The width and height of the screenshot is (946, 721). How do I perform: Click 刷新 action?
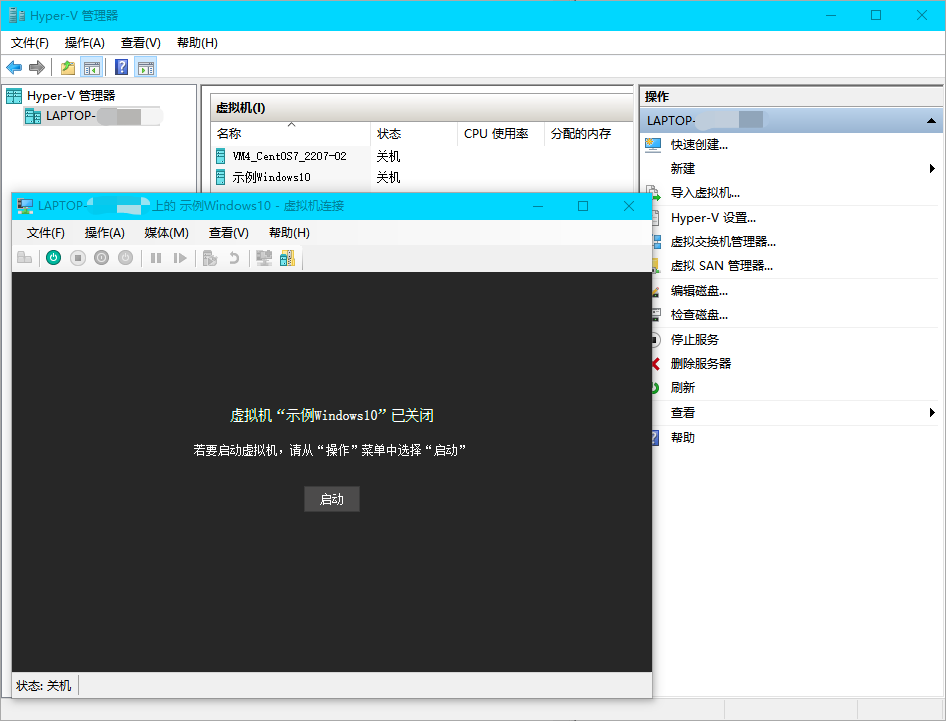point(682,387)
